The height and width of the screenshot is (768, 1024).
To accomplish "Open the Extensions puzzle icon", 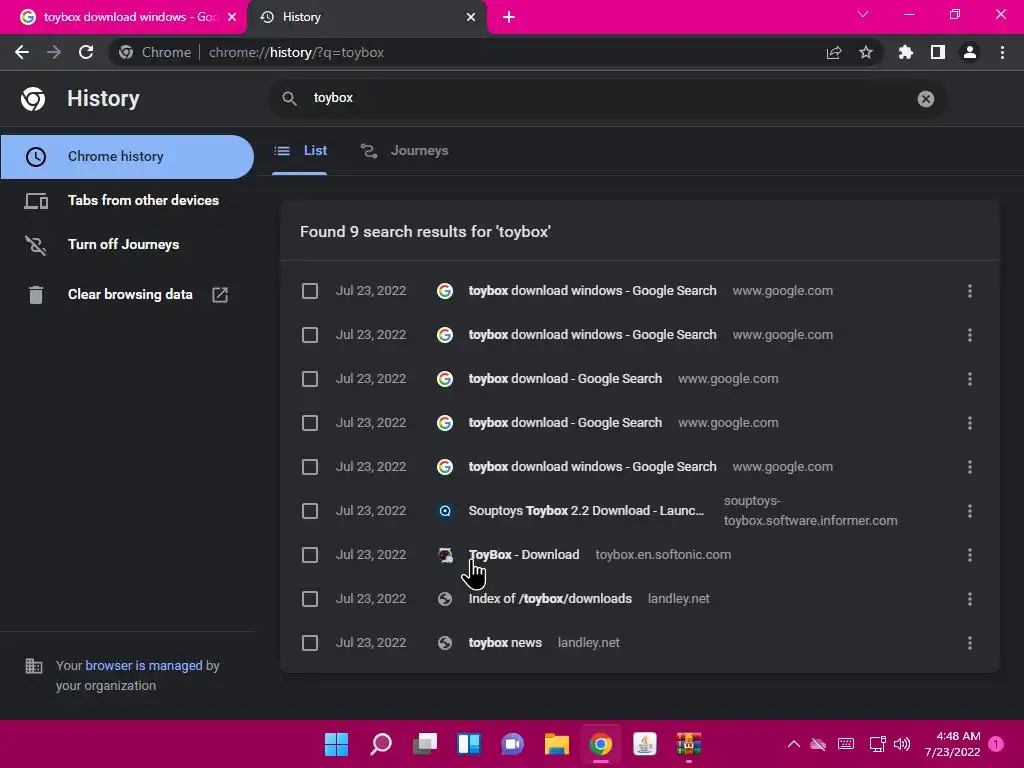I will tap(905, 52).
